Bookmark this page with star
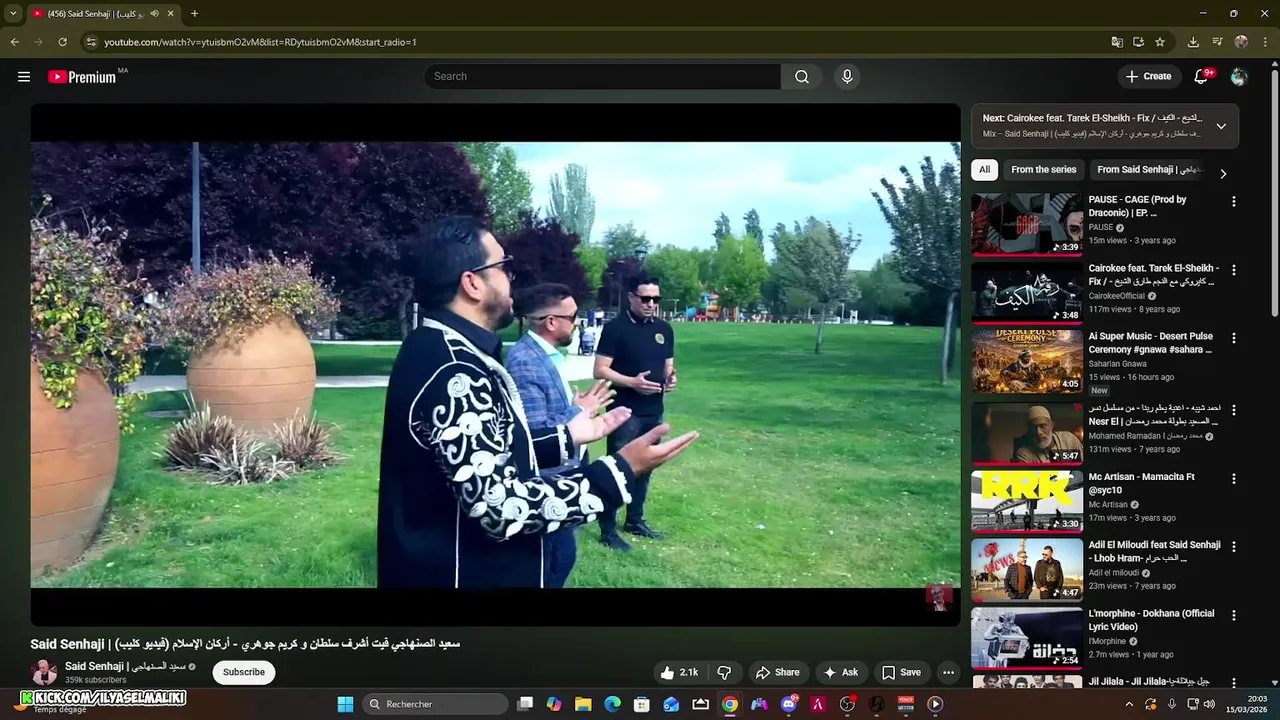Image resolution: width=1280 pixels, height=720 pixels. pos(1160,42)
